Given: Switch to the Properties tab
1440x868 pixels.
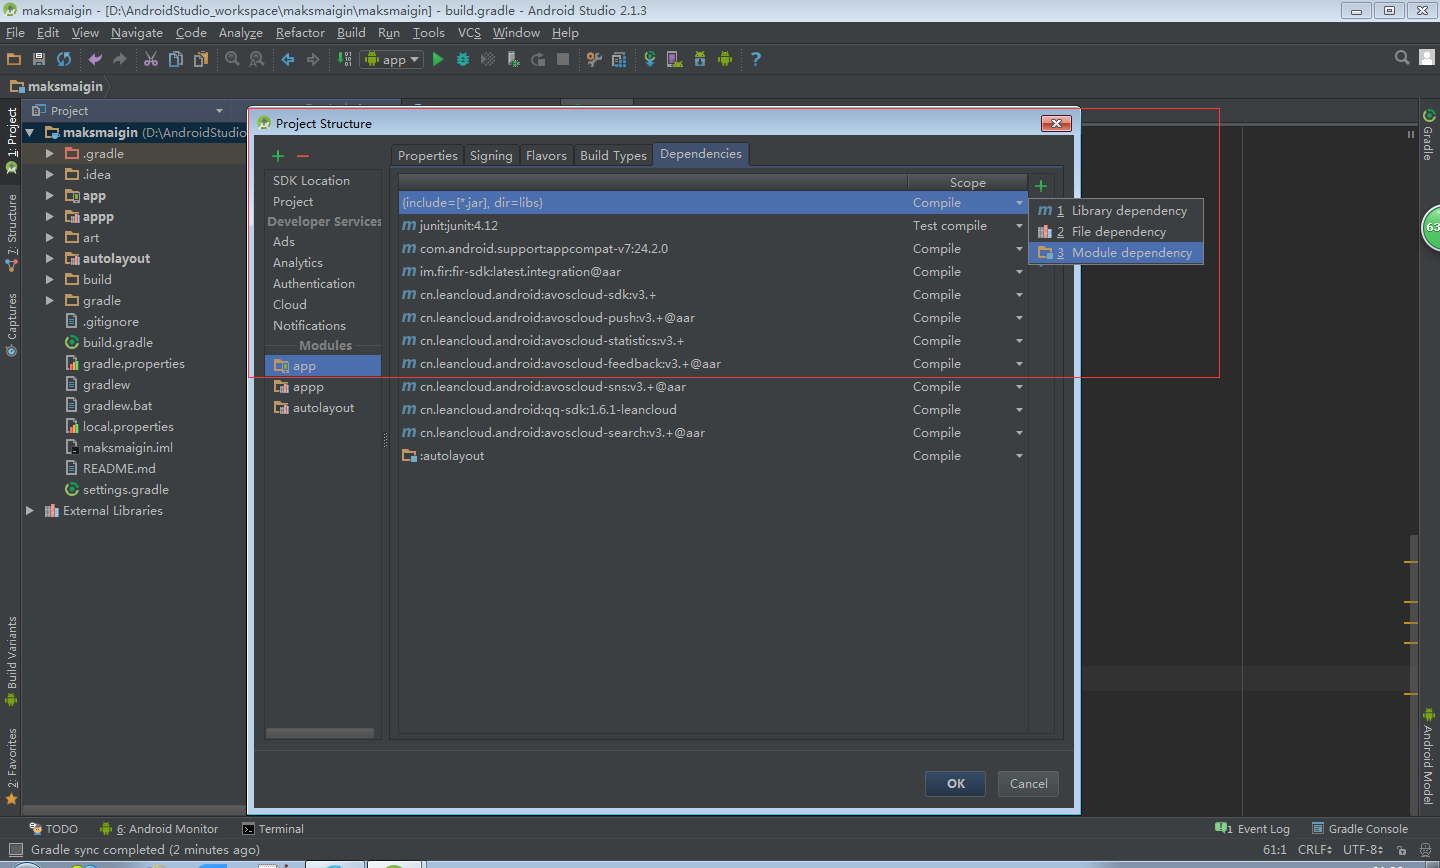Looking at the screenshot, I should coord(427,155).
